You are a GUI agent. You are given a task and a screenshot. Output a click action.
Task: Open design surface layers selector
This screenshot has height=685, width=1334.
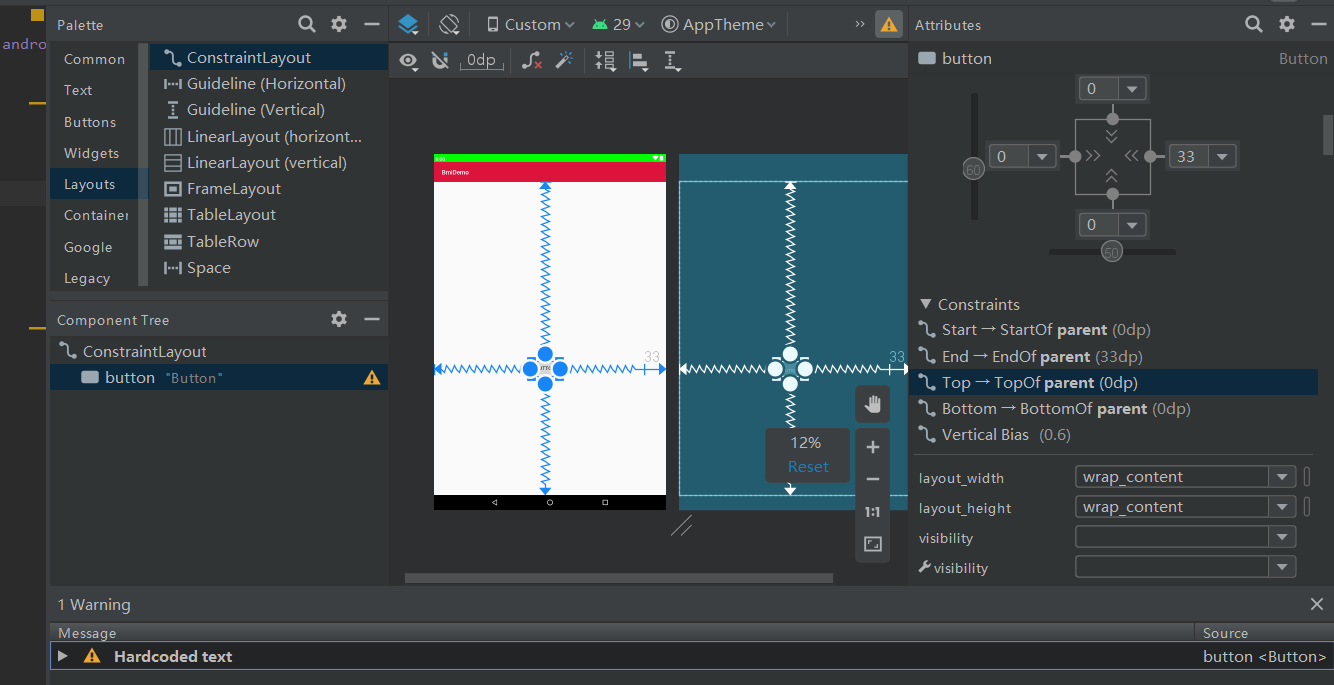pyautogui.click(x=408, y=24)
